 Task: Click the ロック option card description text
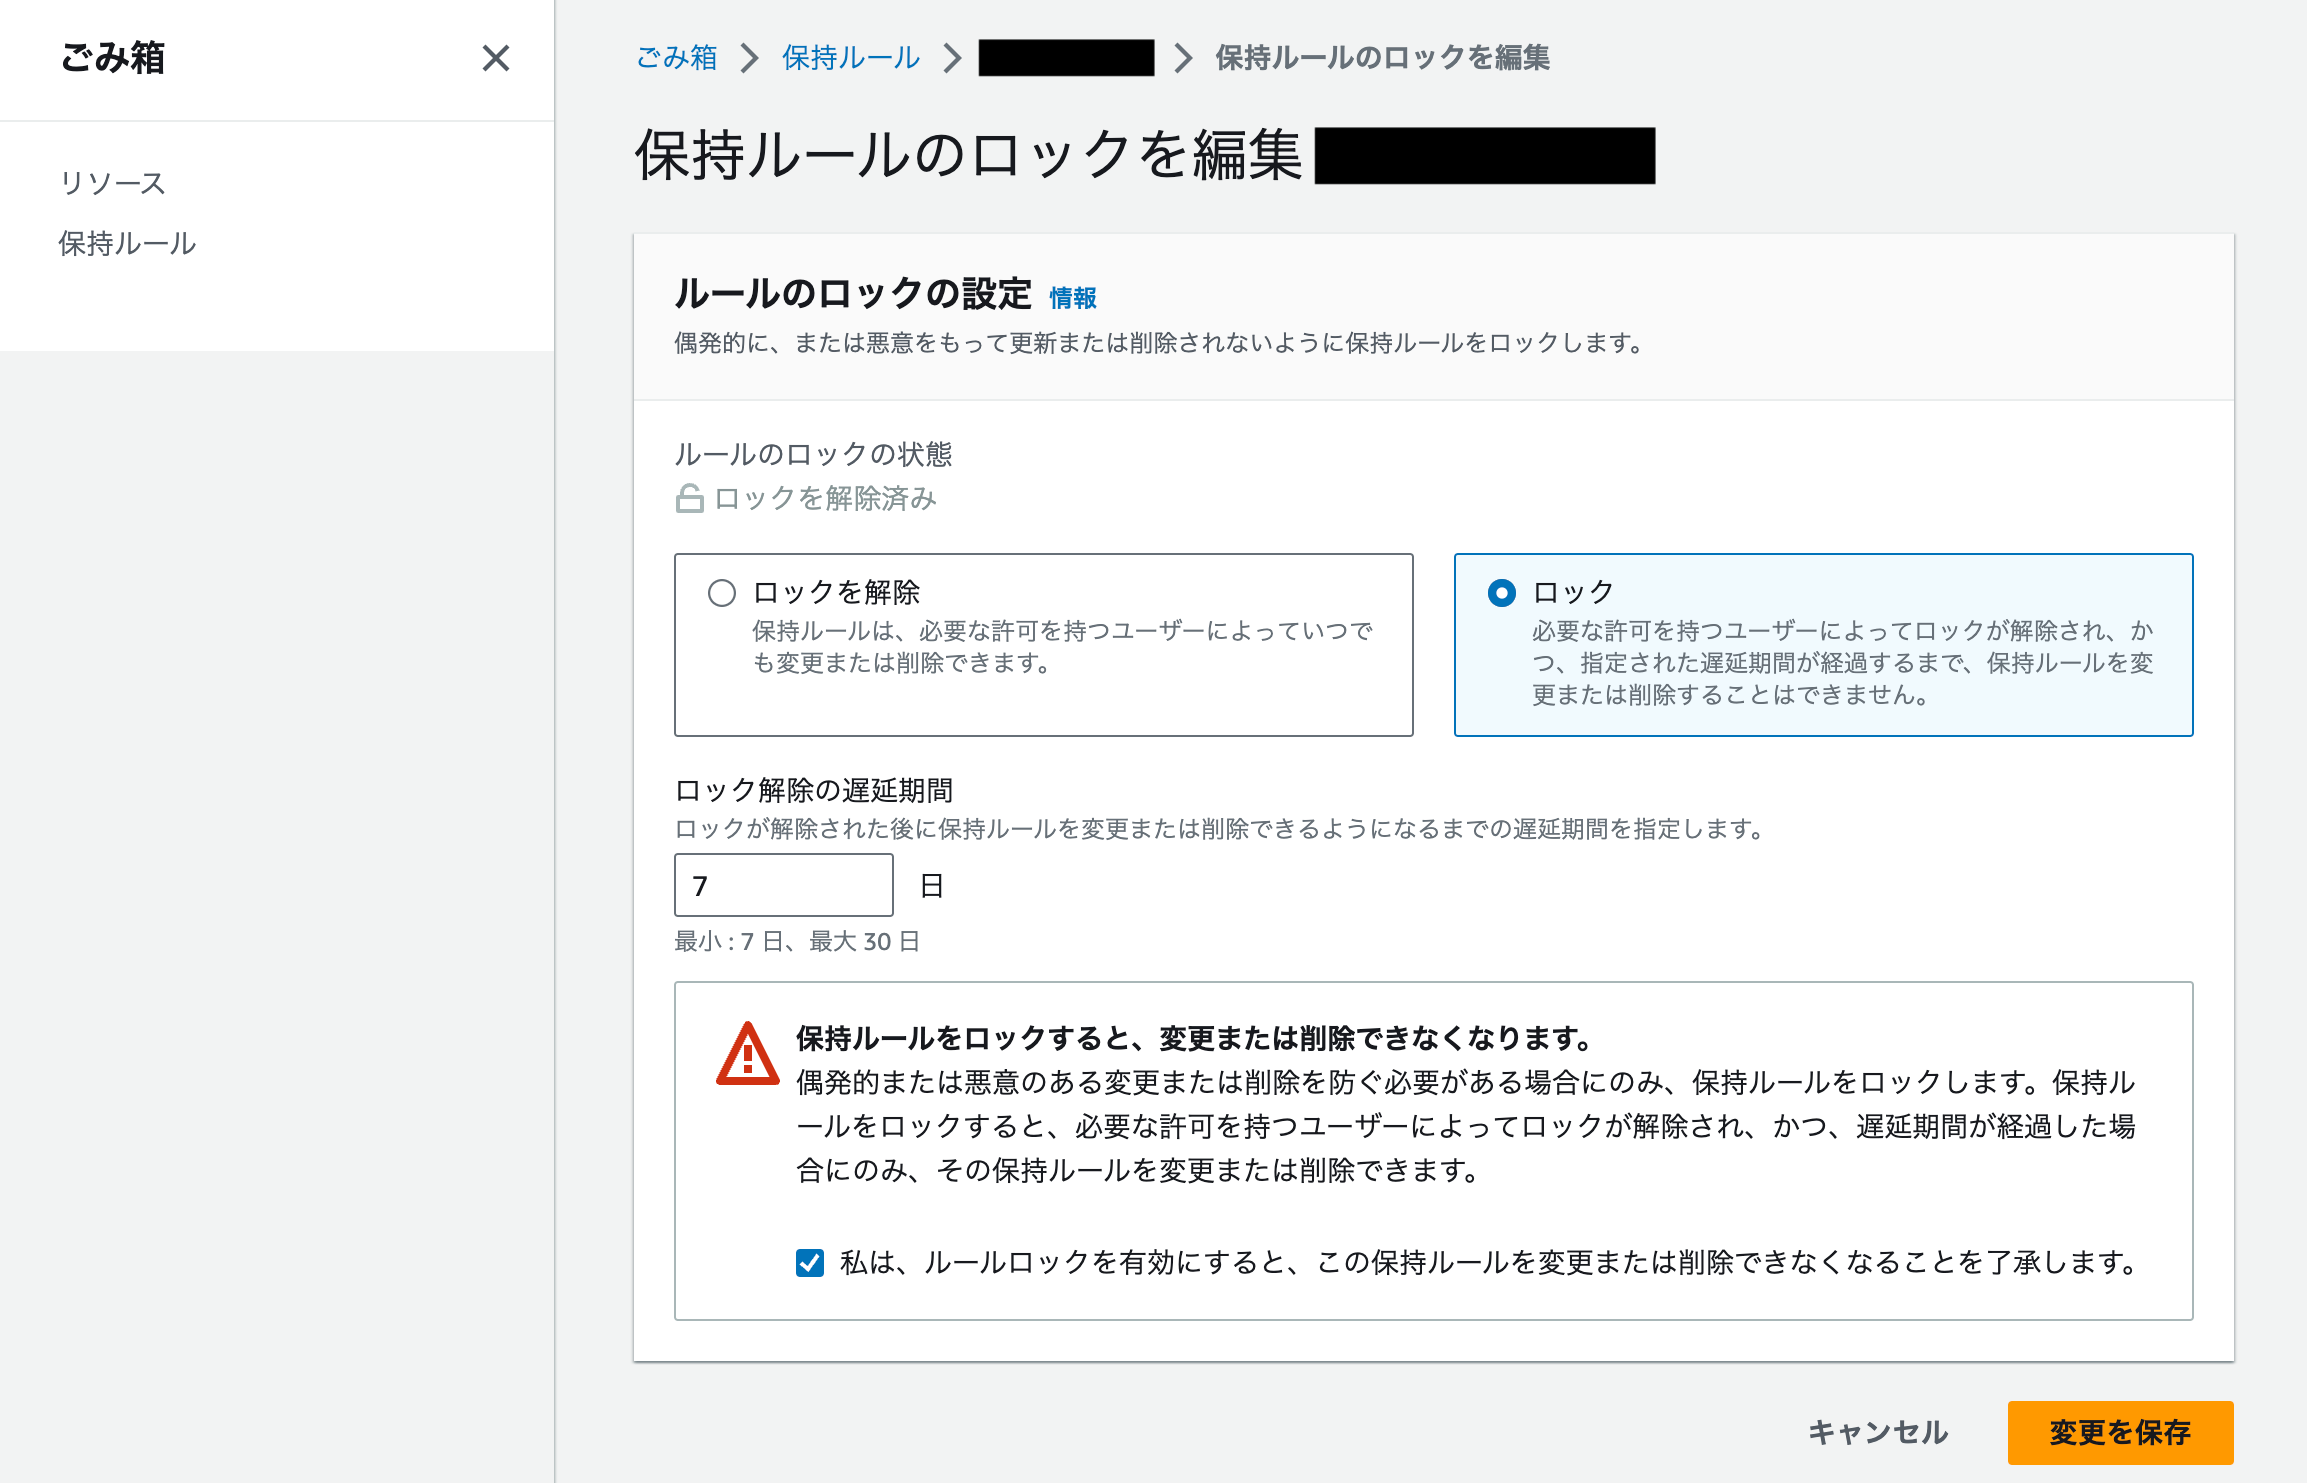pos(1842,662)
